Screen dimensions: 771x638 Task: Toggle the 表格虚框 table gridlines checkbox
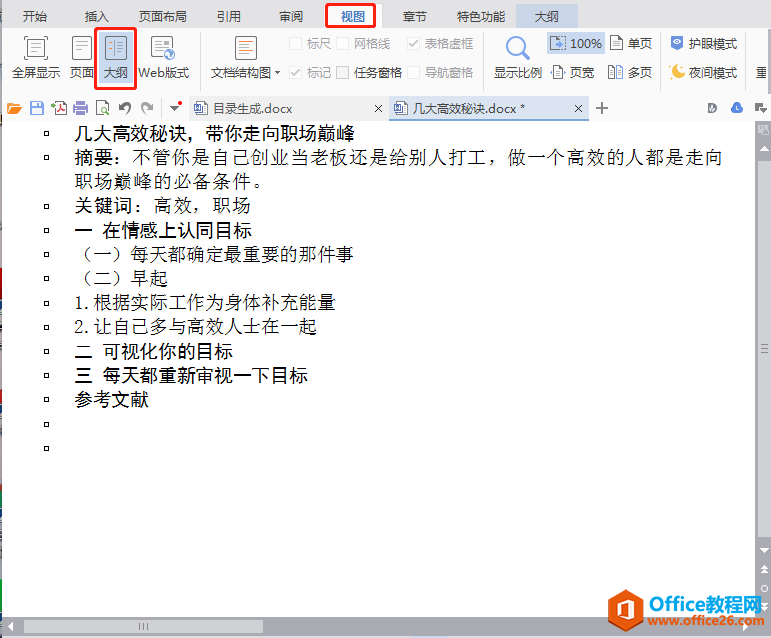coord(414,44)
